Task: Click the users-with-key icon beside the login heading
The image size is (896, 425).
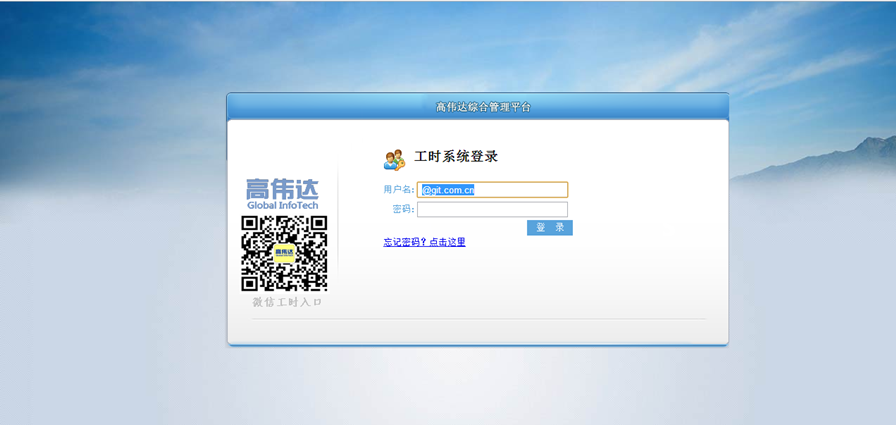Action: (394, 159)
